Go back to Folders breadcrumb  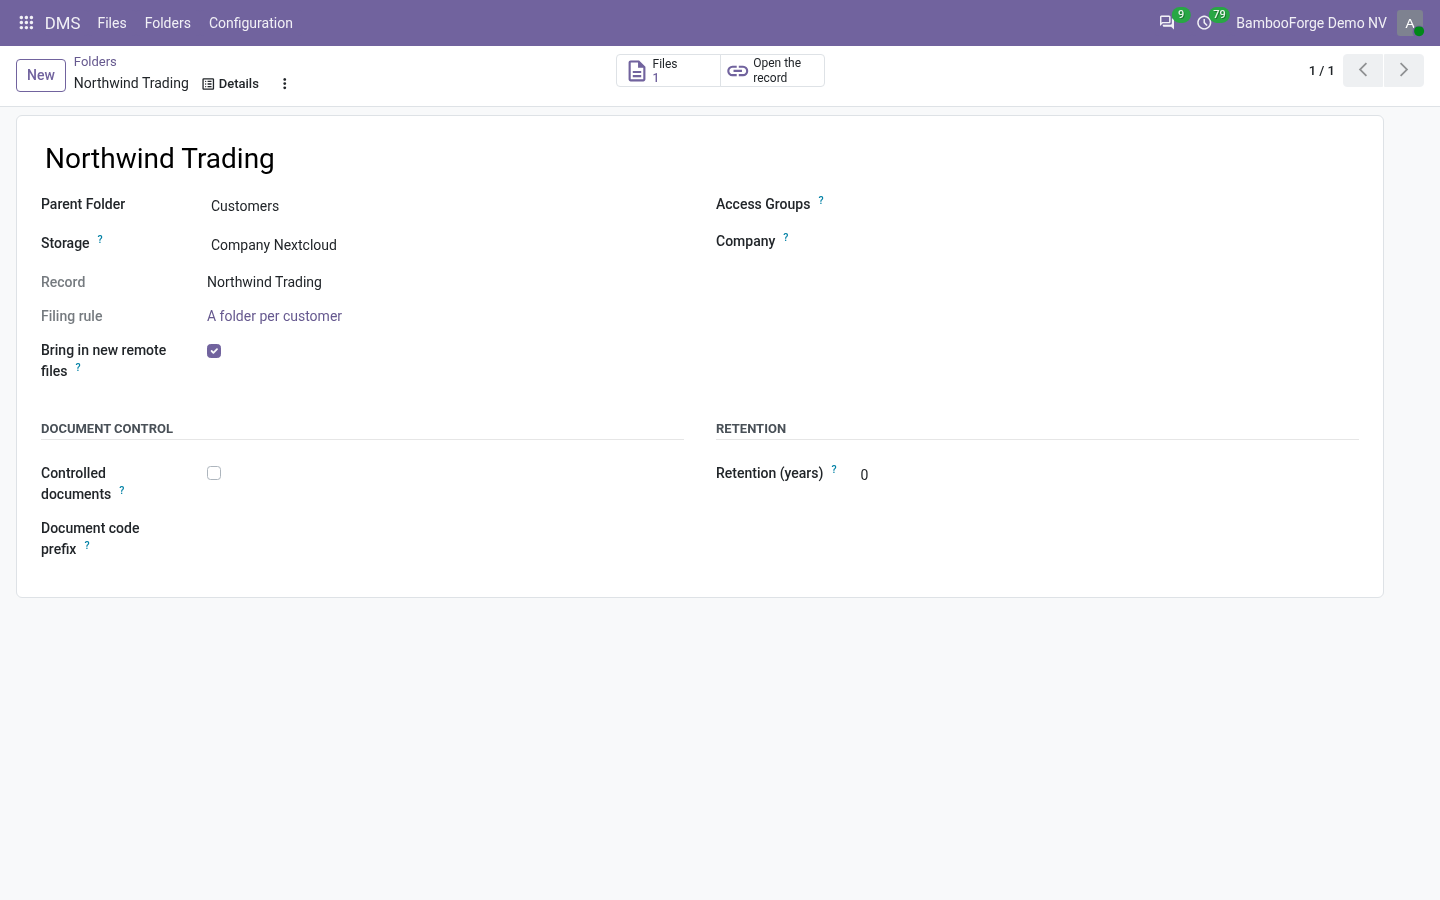pyautogui.click(x=95, y=62)
